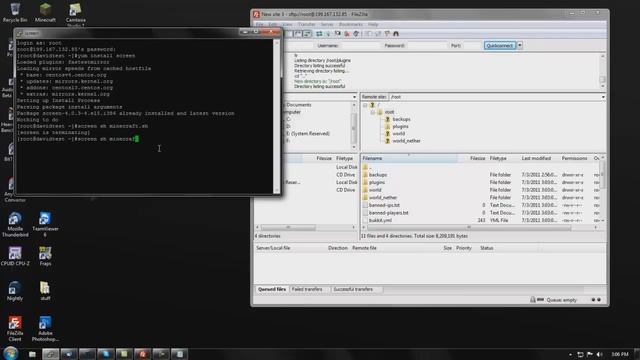The width and height of the screenshot is (640, 360).
Task: Click the volume icon in system tray
Action: (599, 354)
